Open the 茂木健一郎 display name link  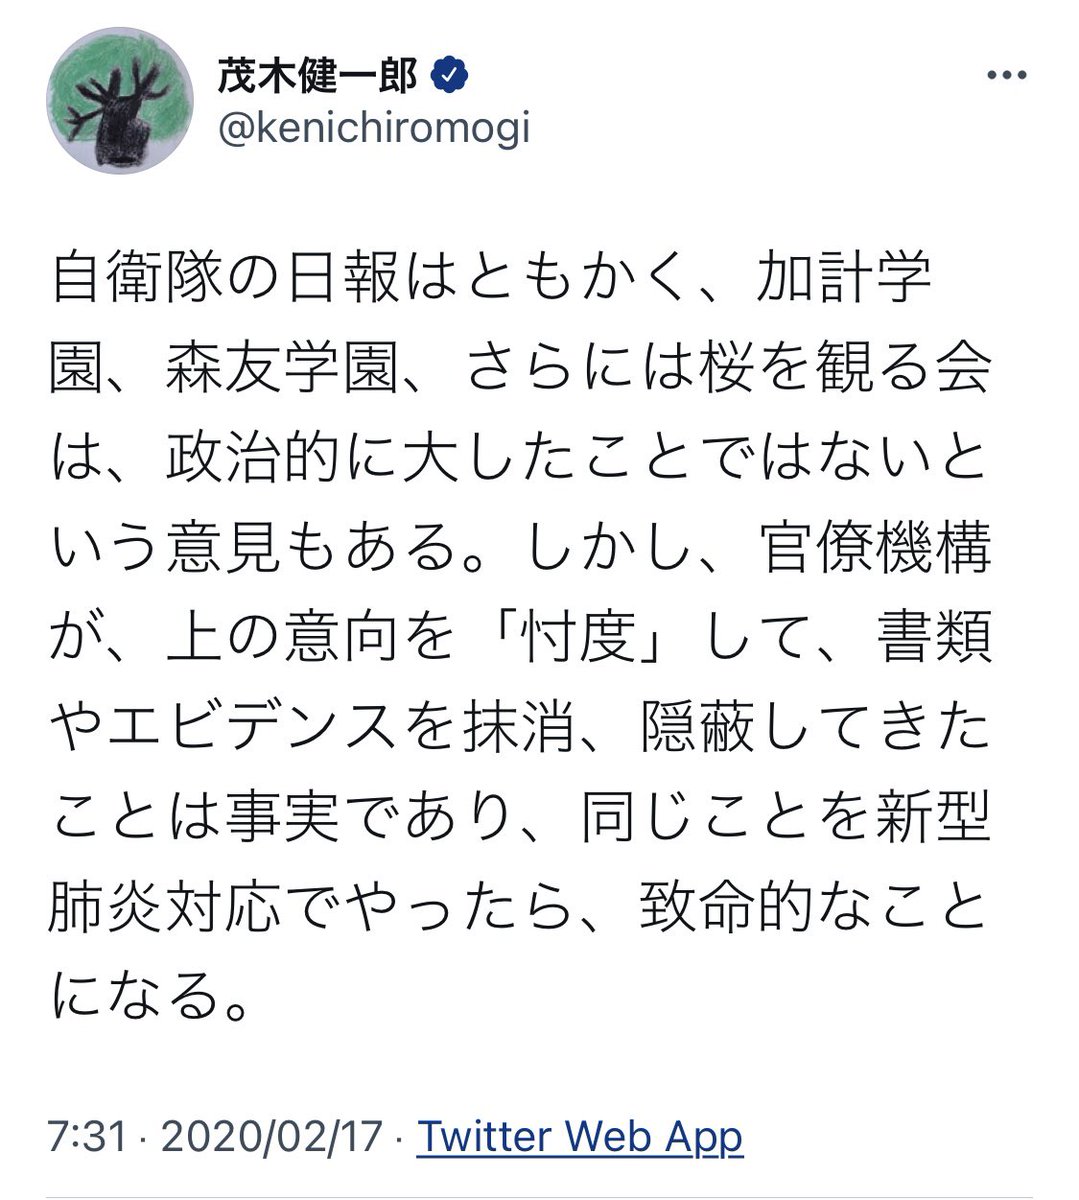click(317, 78)
